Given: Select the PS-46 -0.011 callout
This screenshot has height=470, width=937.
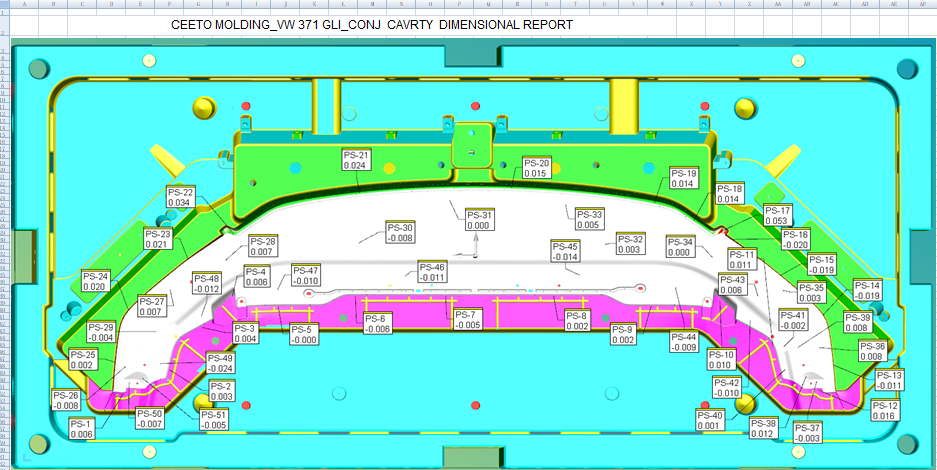Looking at the screenshot, I should tap(433, 272).
